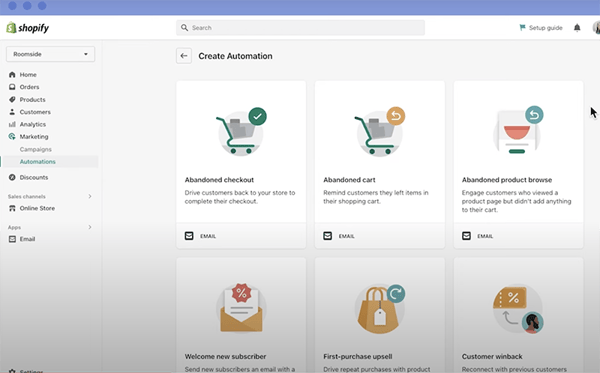Viewport: 600px width, 373px height.
Task: Open Online Store channel
Action: point(37,208)
